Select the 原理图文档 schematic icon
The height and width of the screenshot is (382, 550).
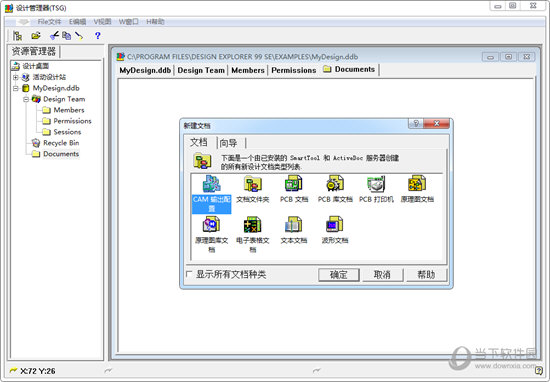click(x=417, y=183)
